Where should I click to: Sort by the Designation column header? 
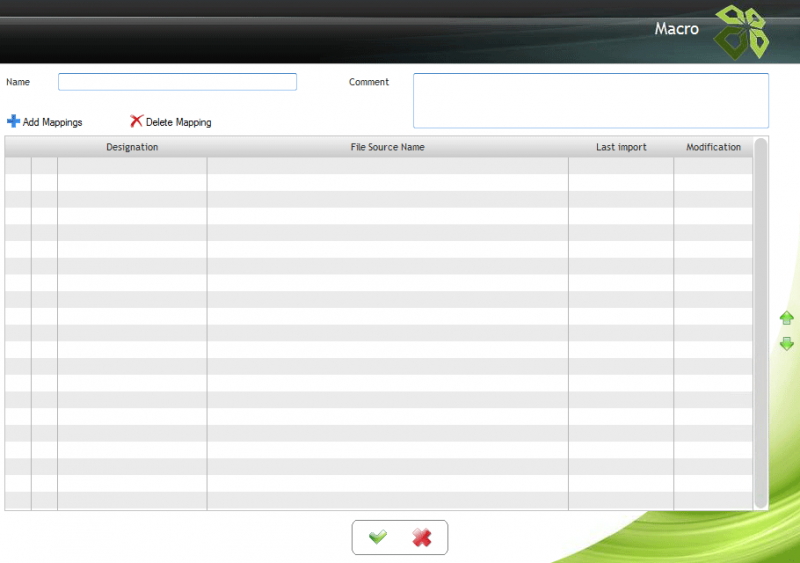point(132,147)
